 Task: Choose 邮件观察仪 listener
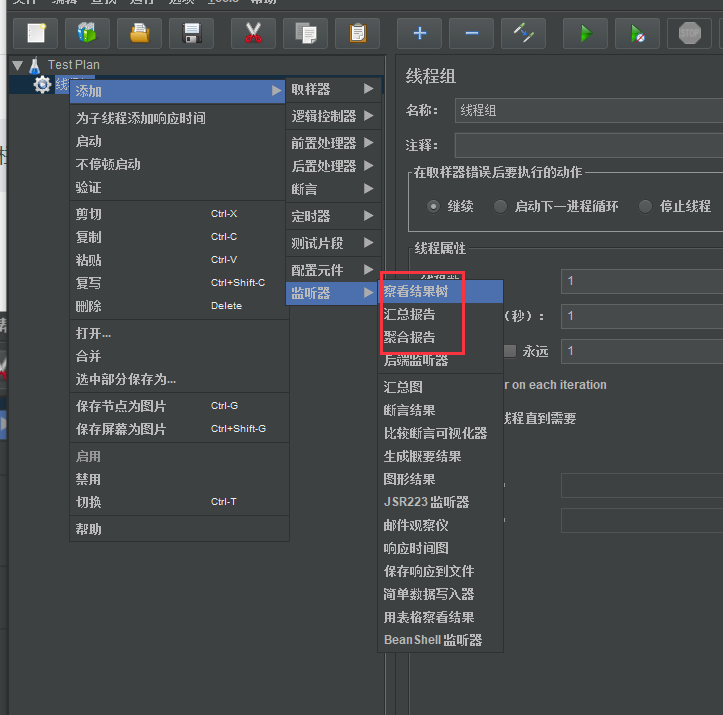click(440, 525)
